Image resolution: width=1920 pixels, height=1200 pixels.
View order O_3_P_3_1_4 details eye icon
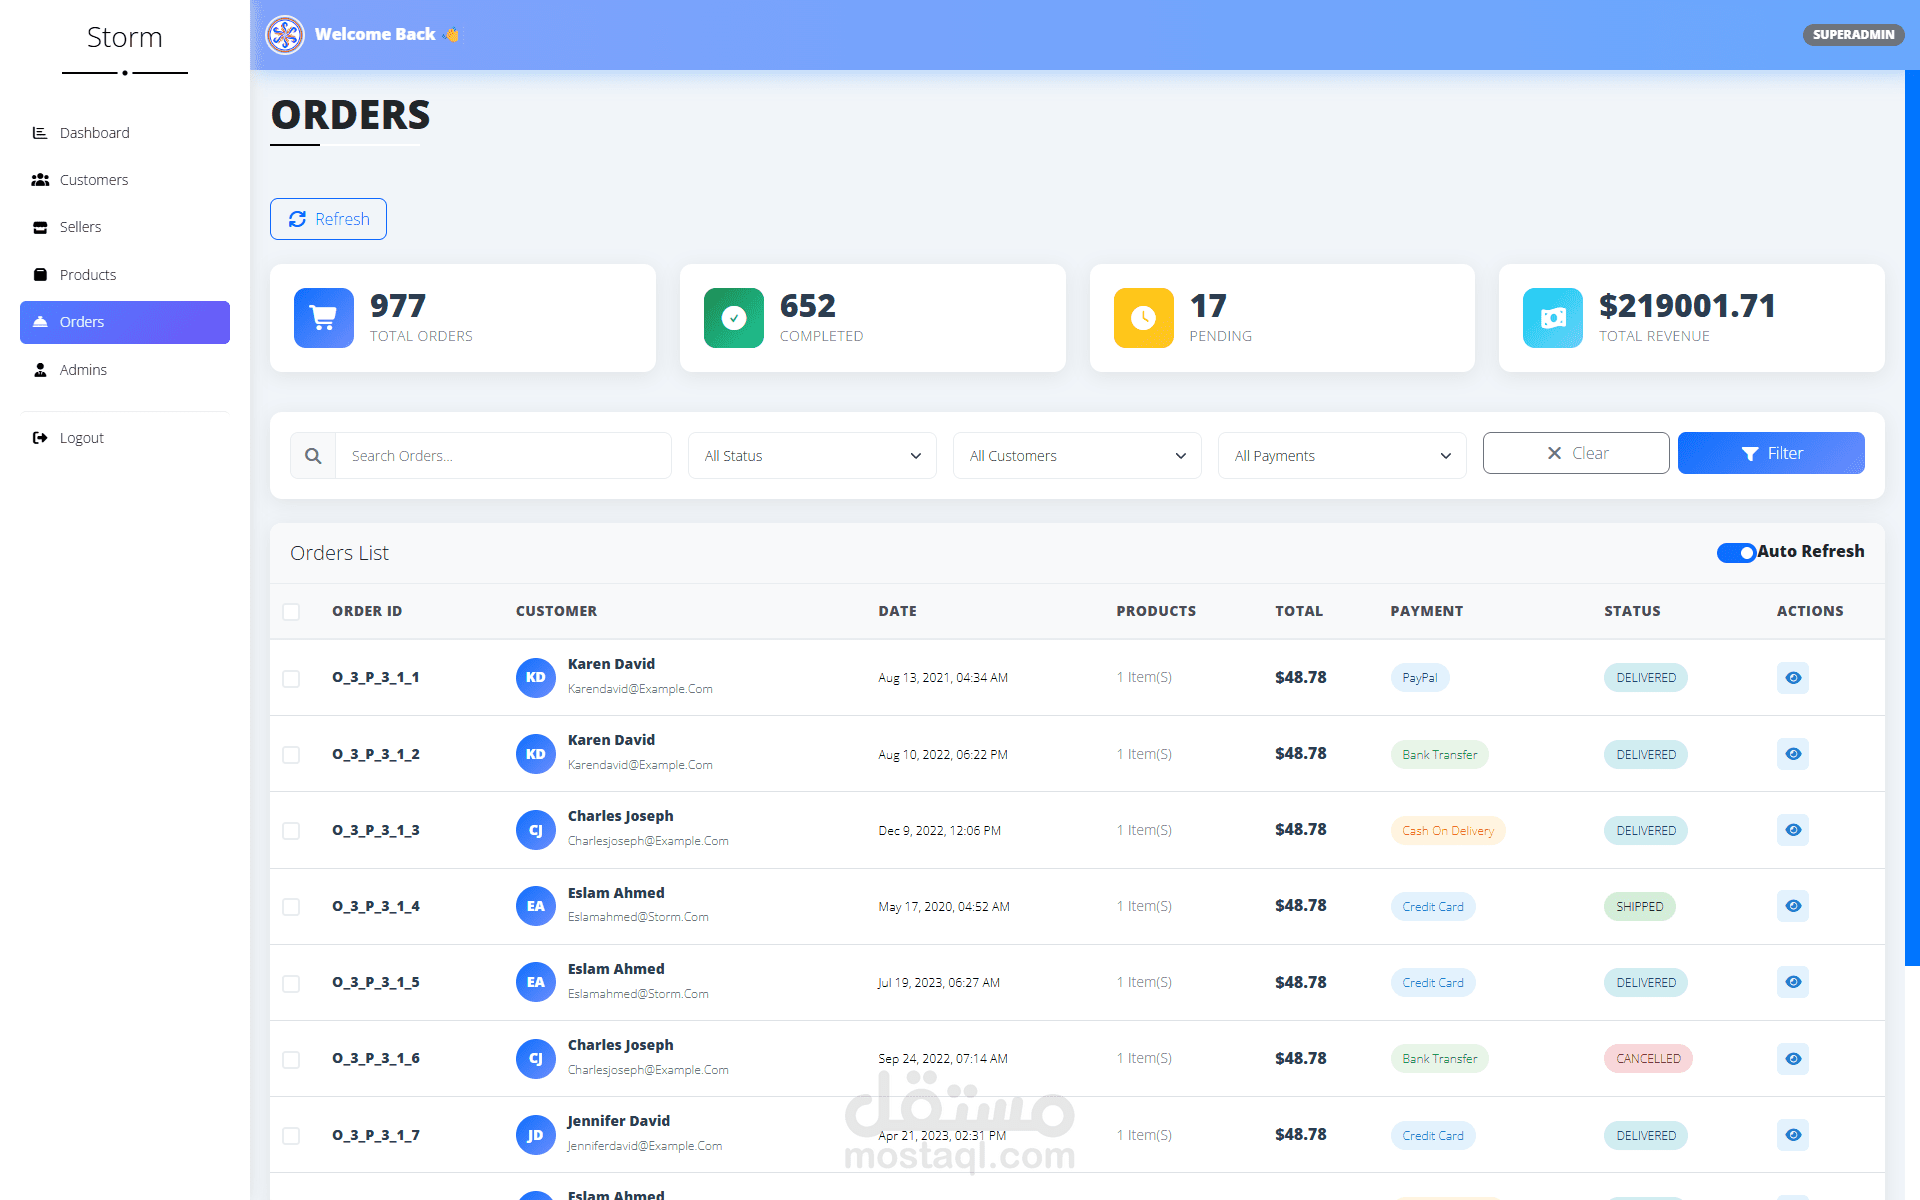click(x=1793, y=906)
